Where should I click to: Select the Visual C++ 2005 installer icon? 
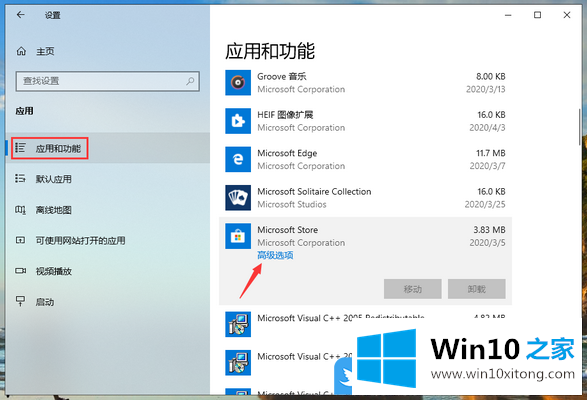click(x=238, y=324)
